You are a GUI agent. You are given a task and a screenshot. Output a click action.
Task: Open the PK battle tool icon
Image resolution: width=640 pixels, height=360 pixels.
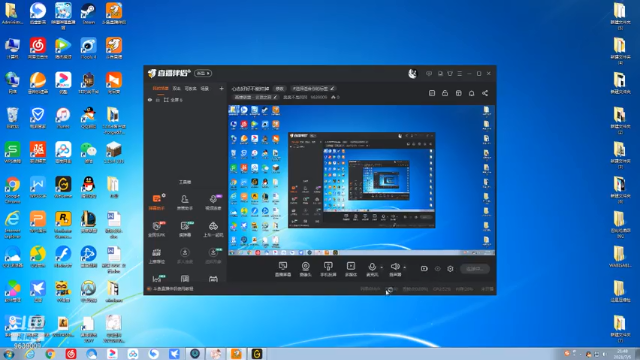click(157, 229)
